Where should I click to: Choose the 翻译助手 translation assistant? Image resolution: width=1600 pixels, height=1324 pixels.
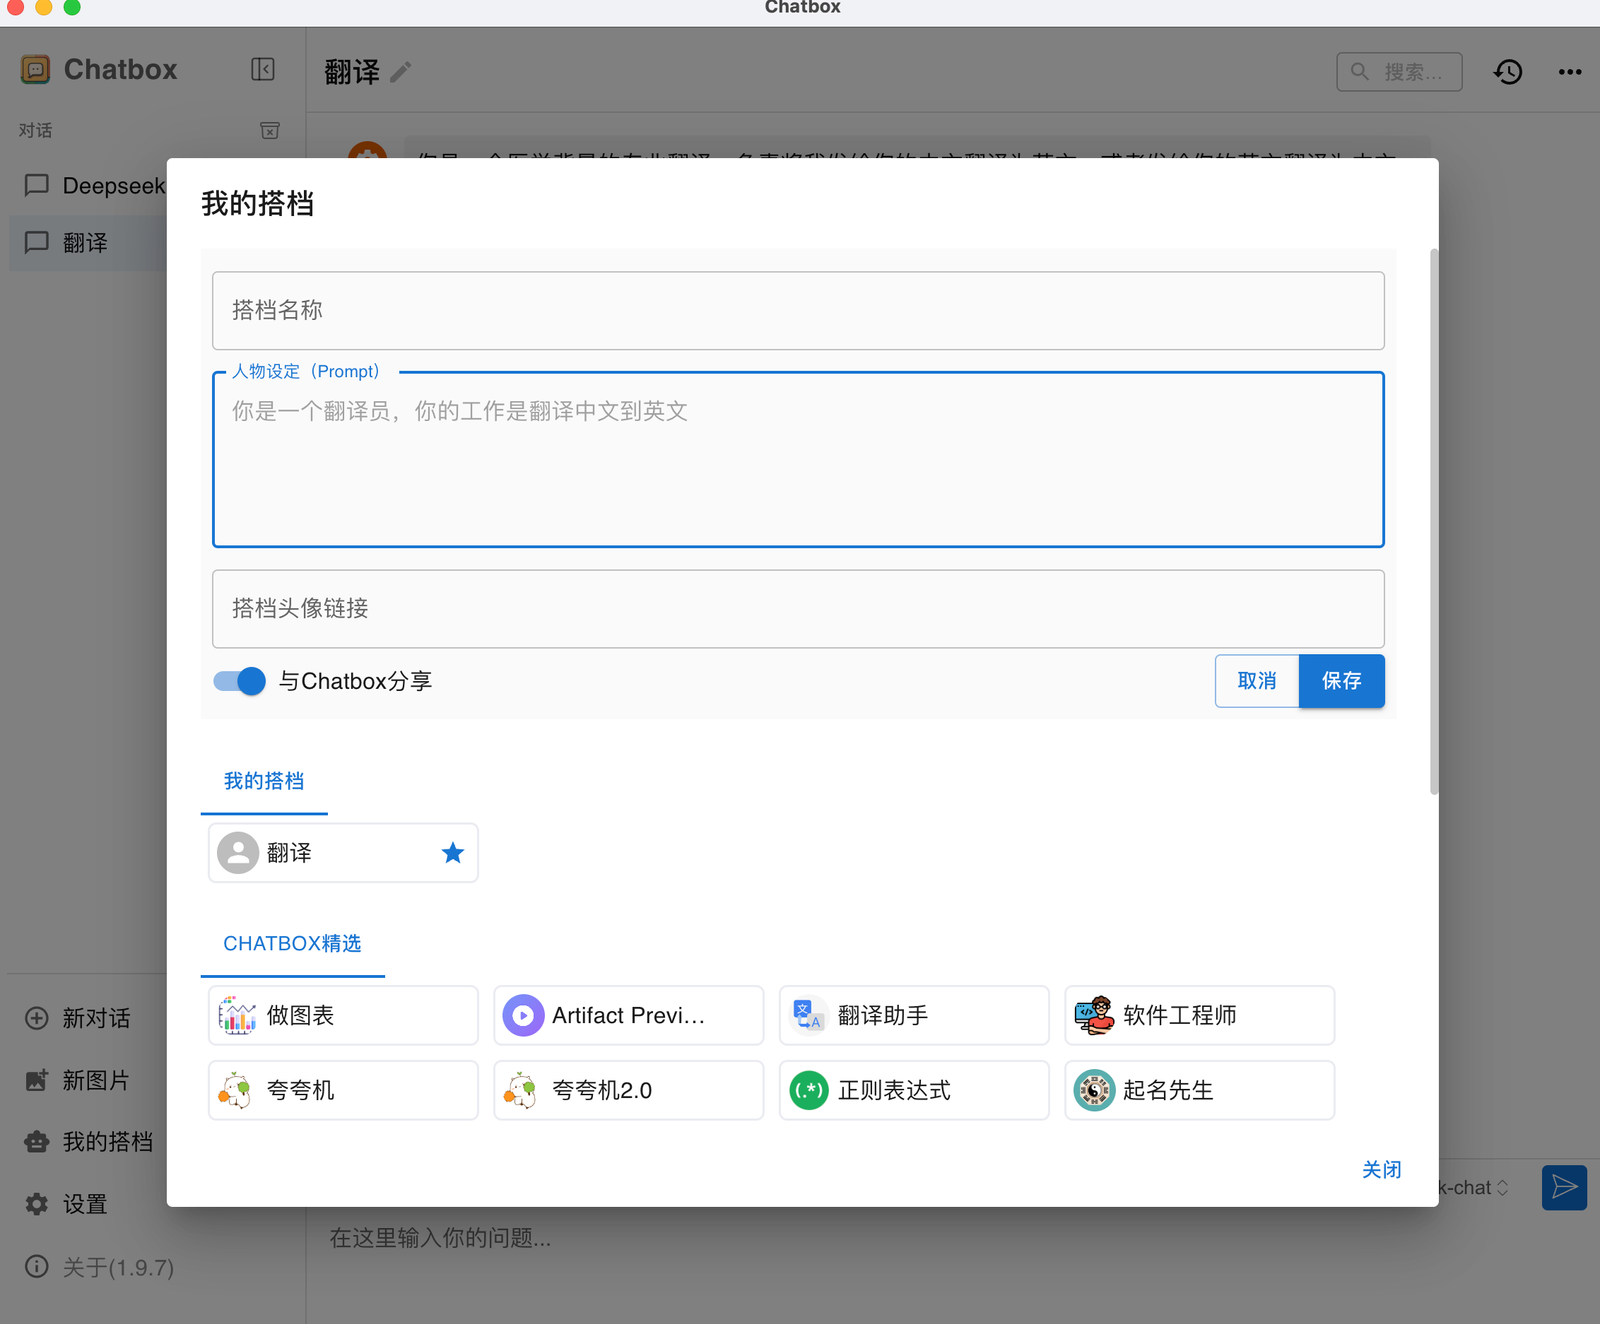pyautogui.click(x=913, y=1015)
